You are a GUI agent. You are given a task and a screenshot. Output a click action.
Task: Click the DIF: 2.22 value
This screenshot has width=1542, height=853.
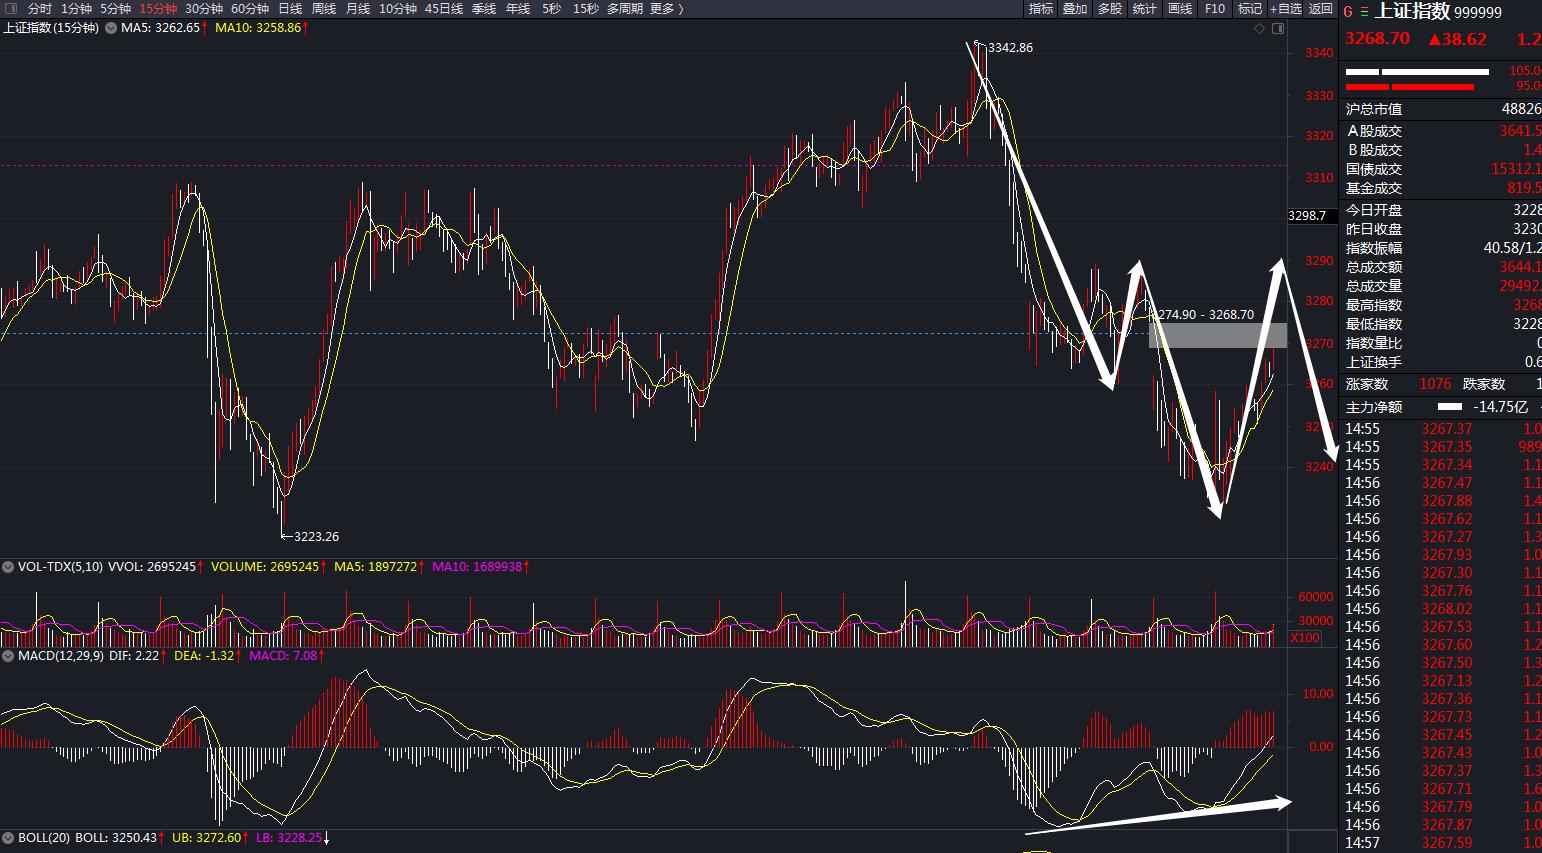[134, 656]
